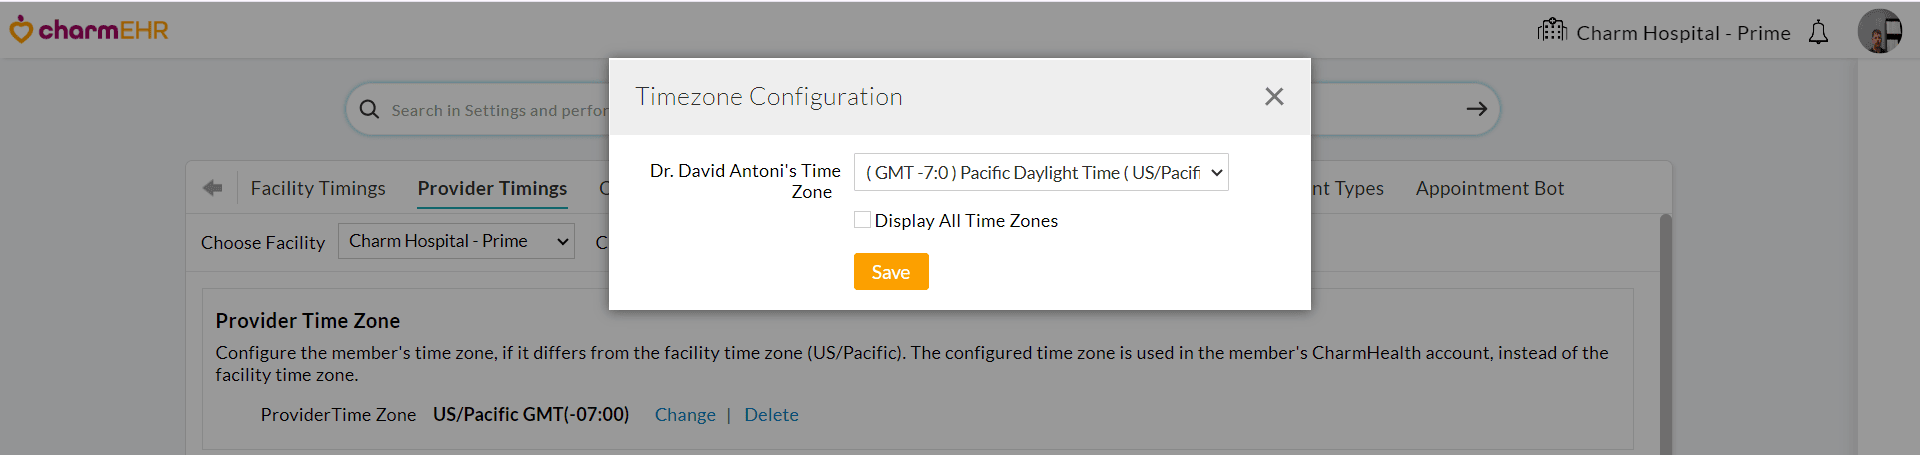Open the notifications bell
Viewport: 1920px width, 455px height.
tap(1818, 33)
